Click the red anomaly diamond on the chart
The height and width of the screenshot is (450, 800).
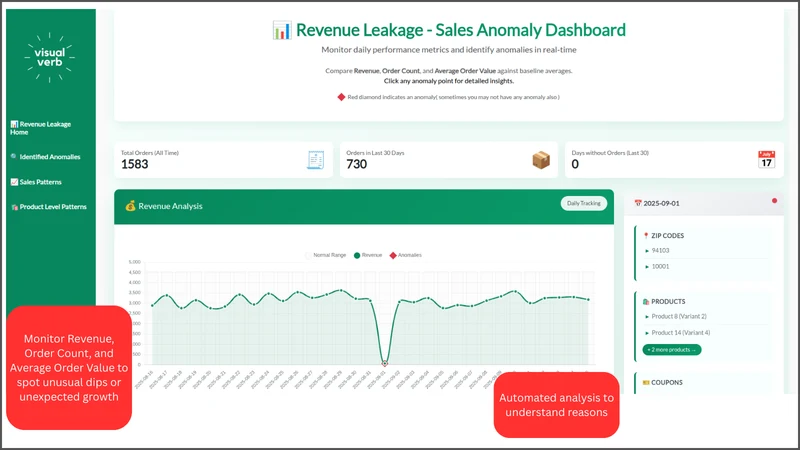[x=385, y=364]
